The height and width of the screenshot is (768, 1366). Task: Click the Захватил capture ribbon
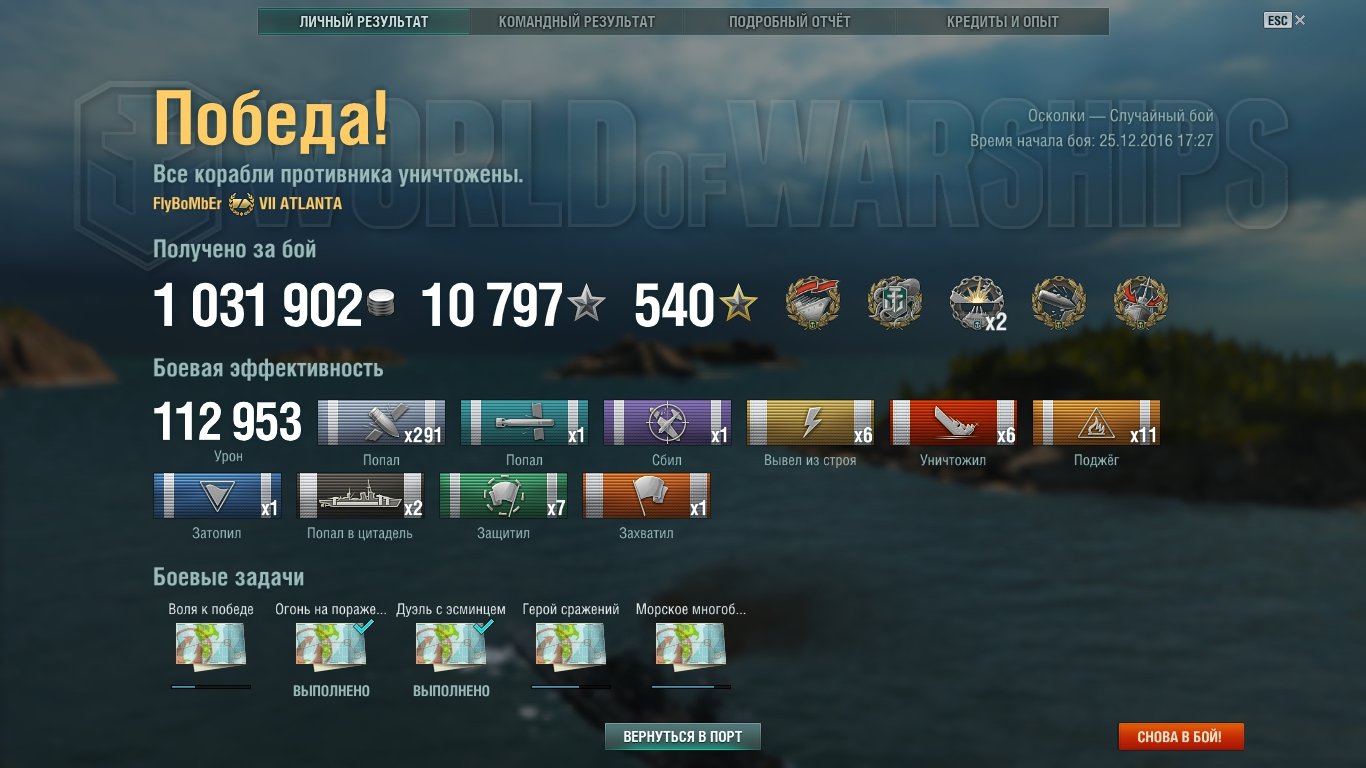click(646, 496)
